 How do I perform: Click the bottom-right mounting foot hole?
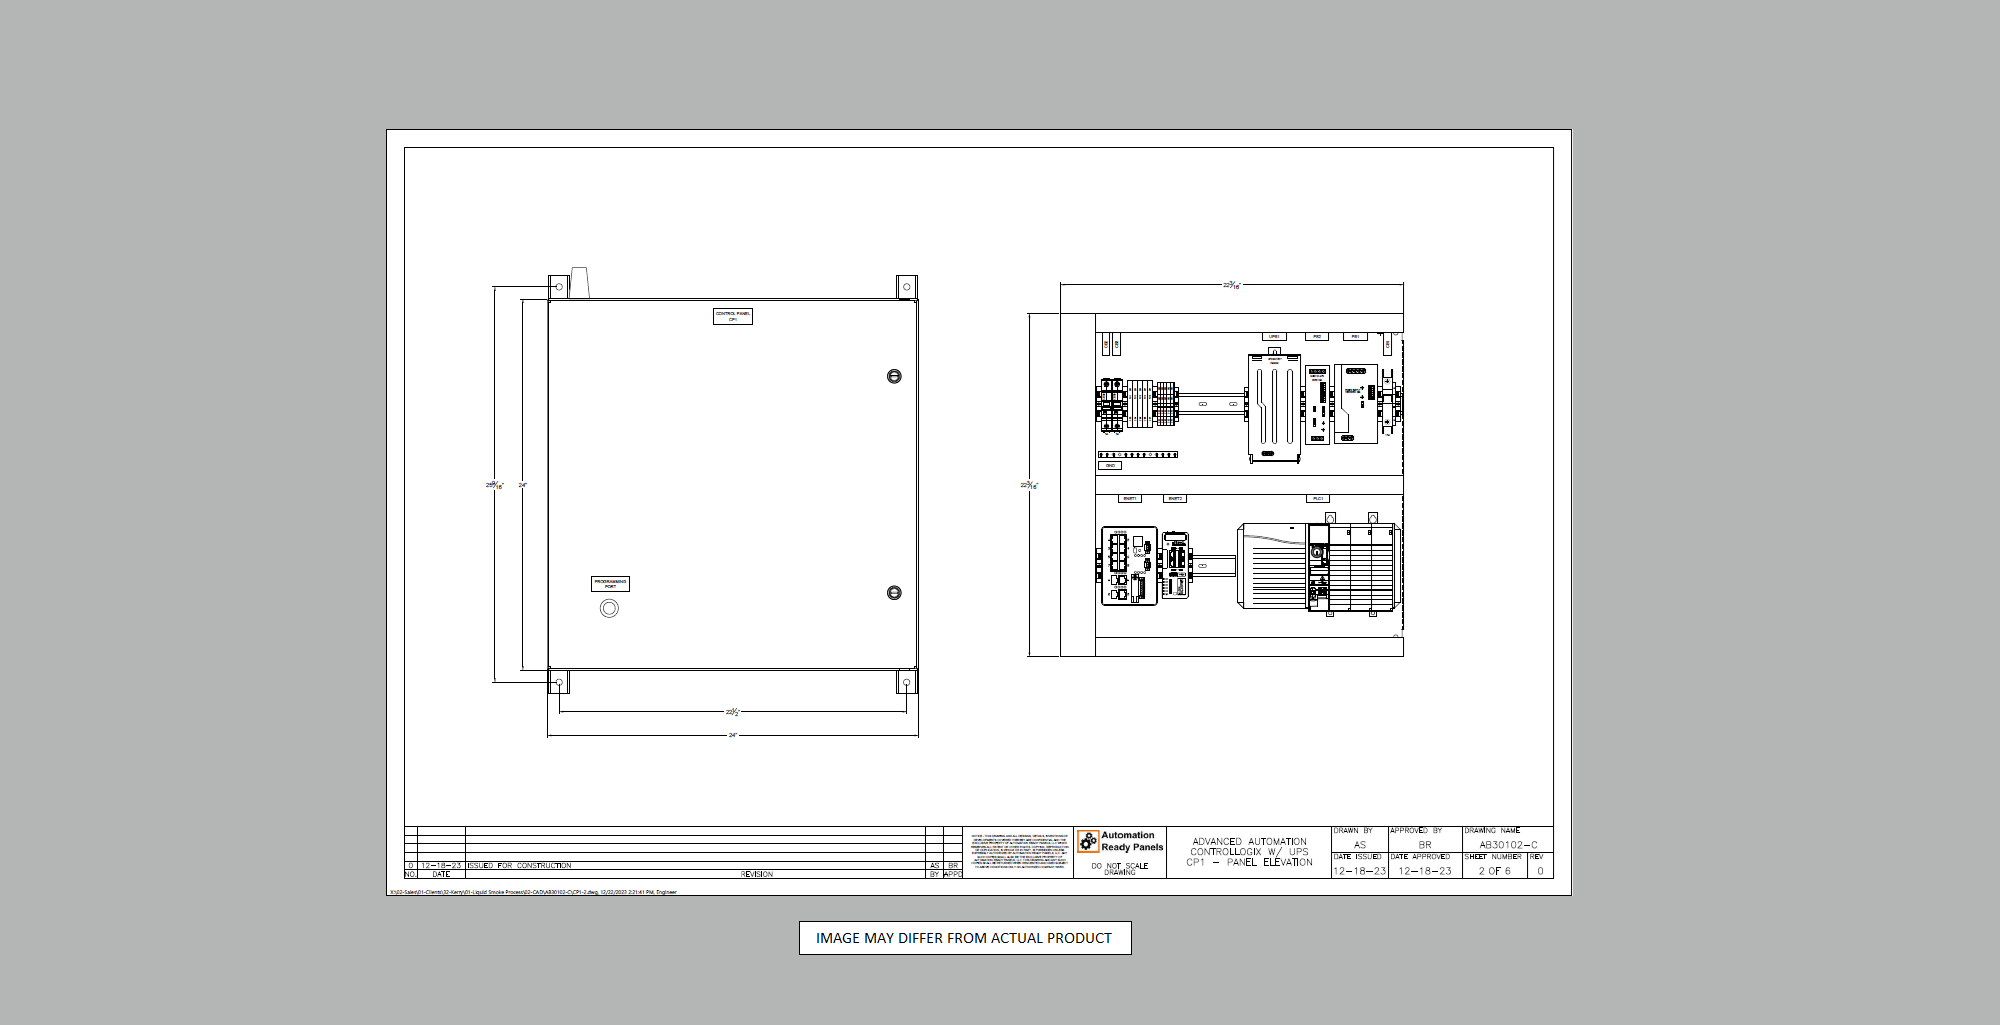tap(906, 684)
